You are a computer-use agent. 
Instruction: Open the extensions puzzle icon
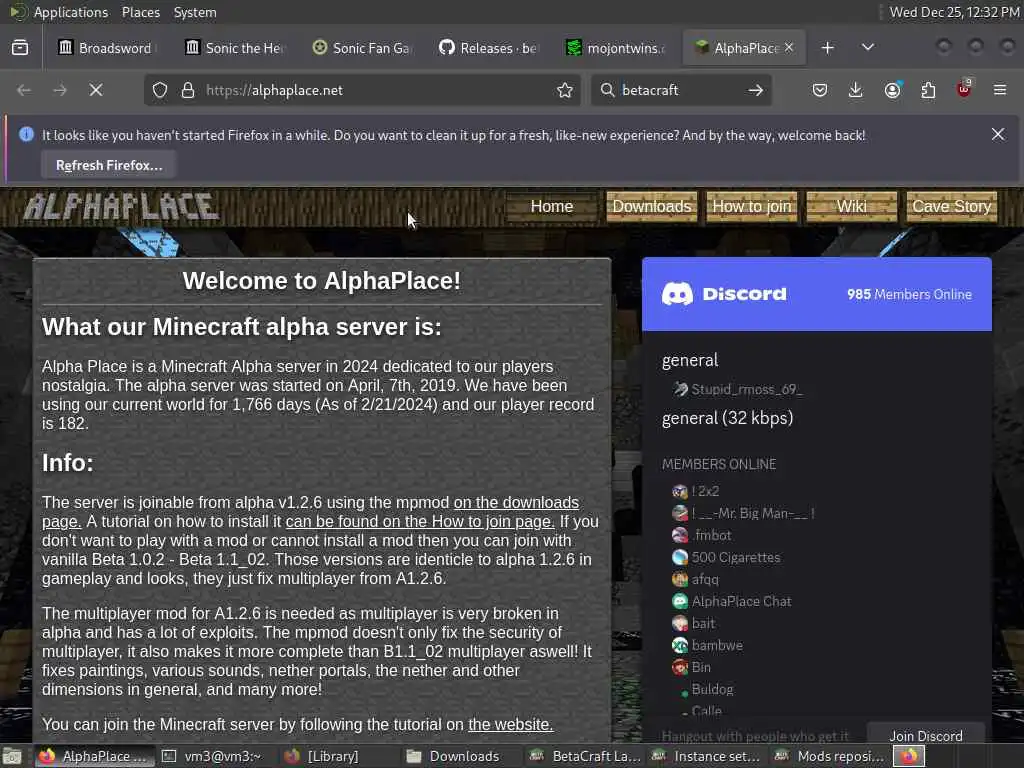(x=928, y=90)
